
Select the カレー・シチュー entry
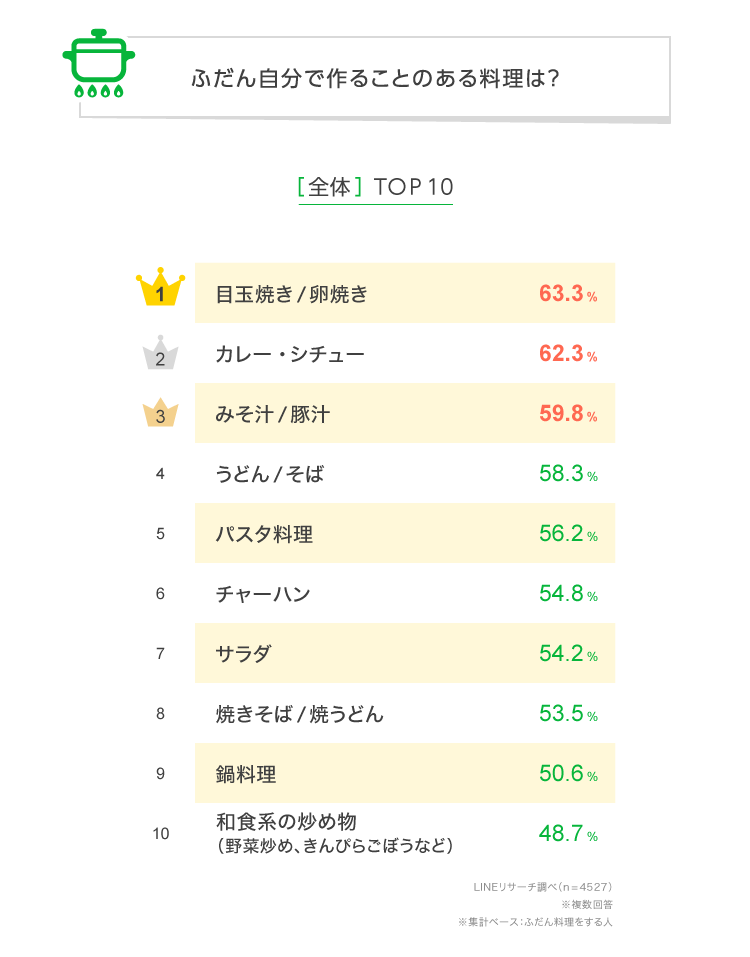pyautogui.click(x=290, y=354)
